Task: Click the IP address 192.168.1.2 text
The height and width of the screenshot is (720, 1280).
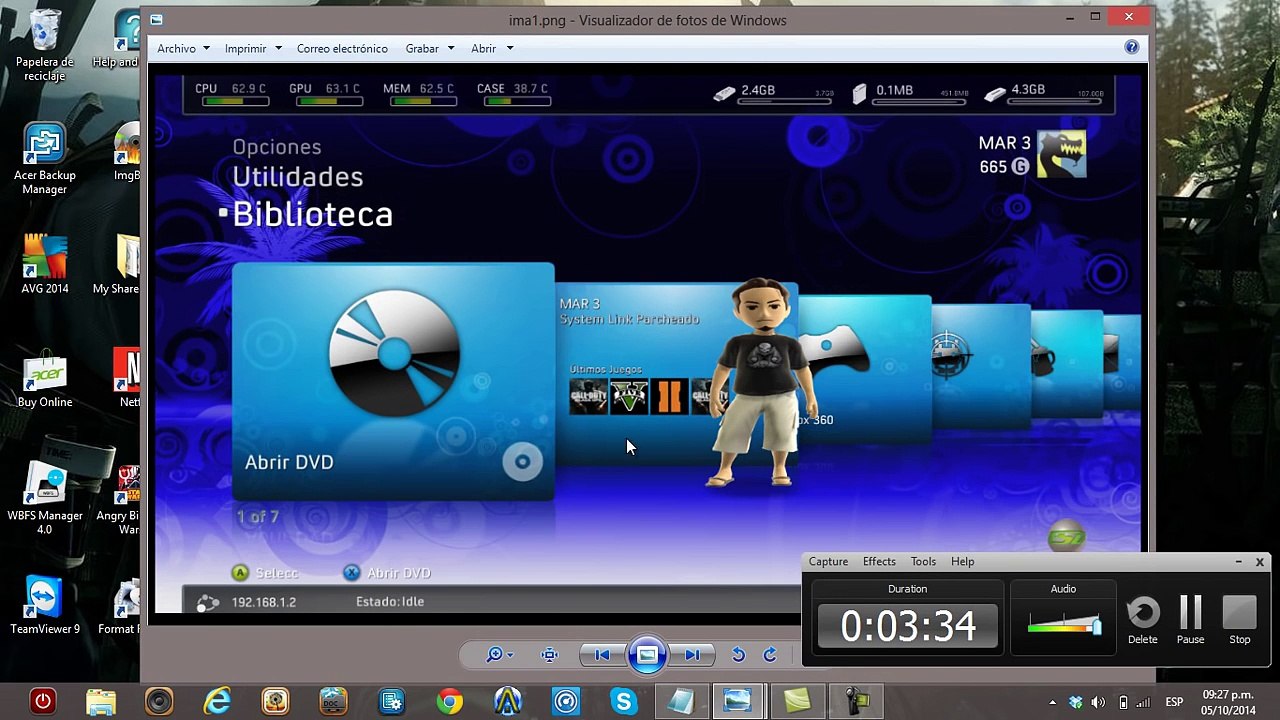Action: coord(263,602)
